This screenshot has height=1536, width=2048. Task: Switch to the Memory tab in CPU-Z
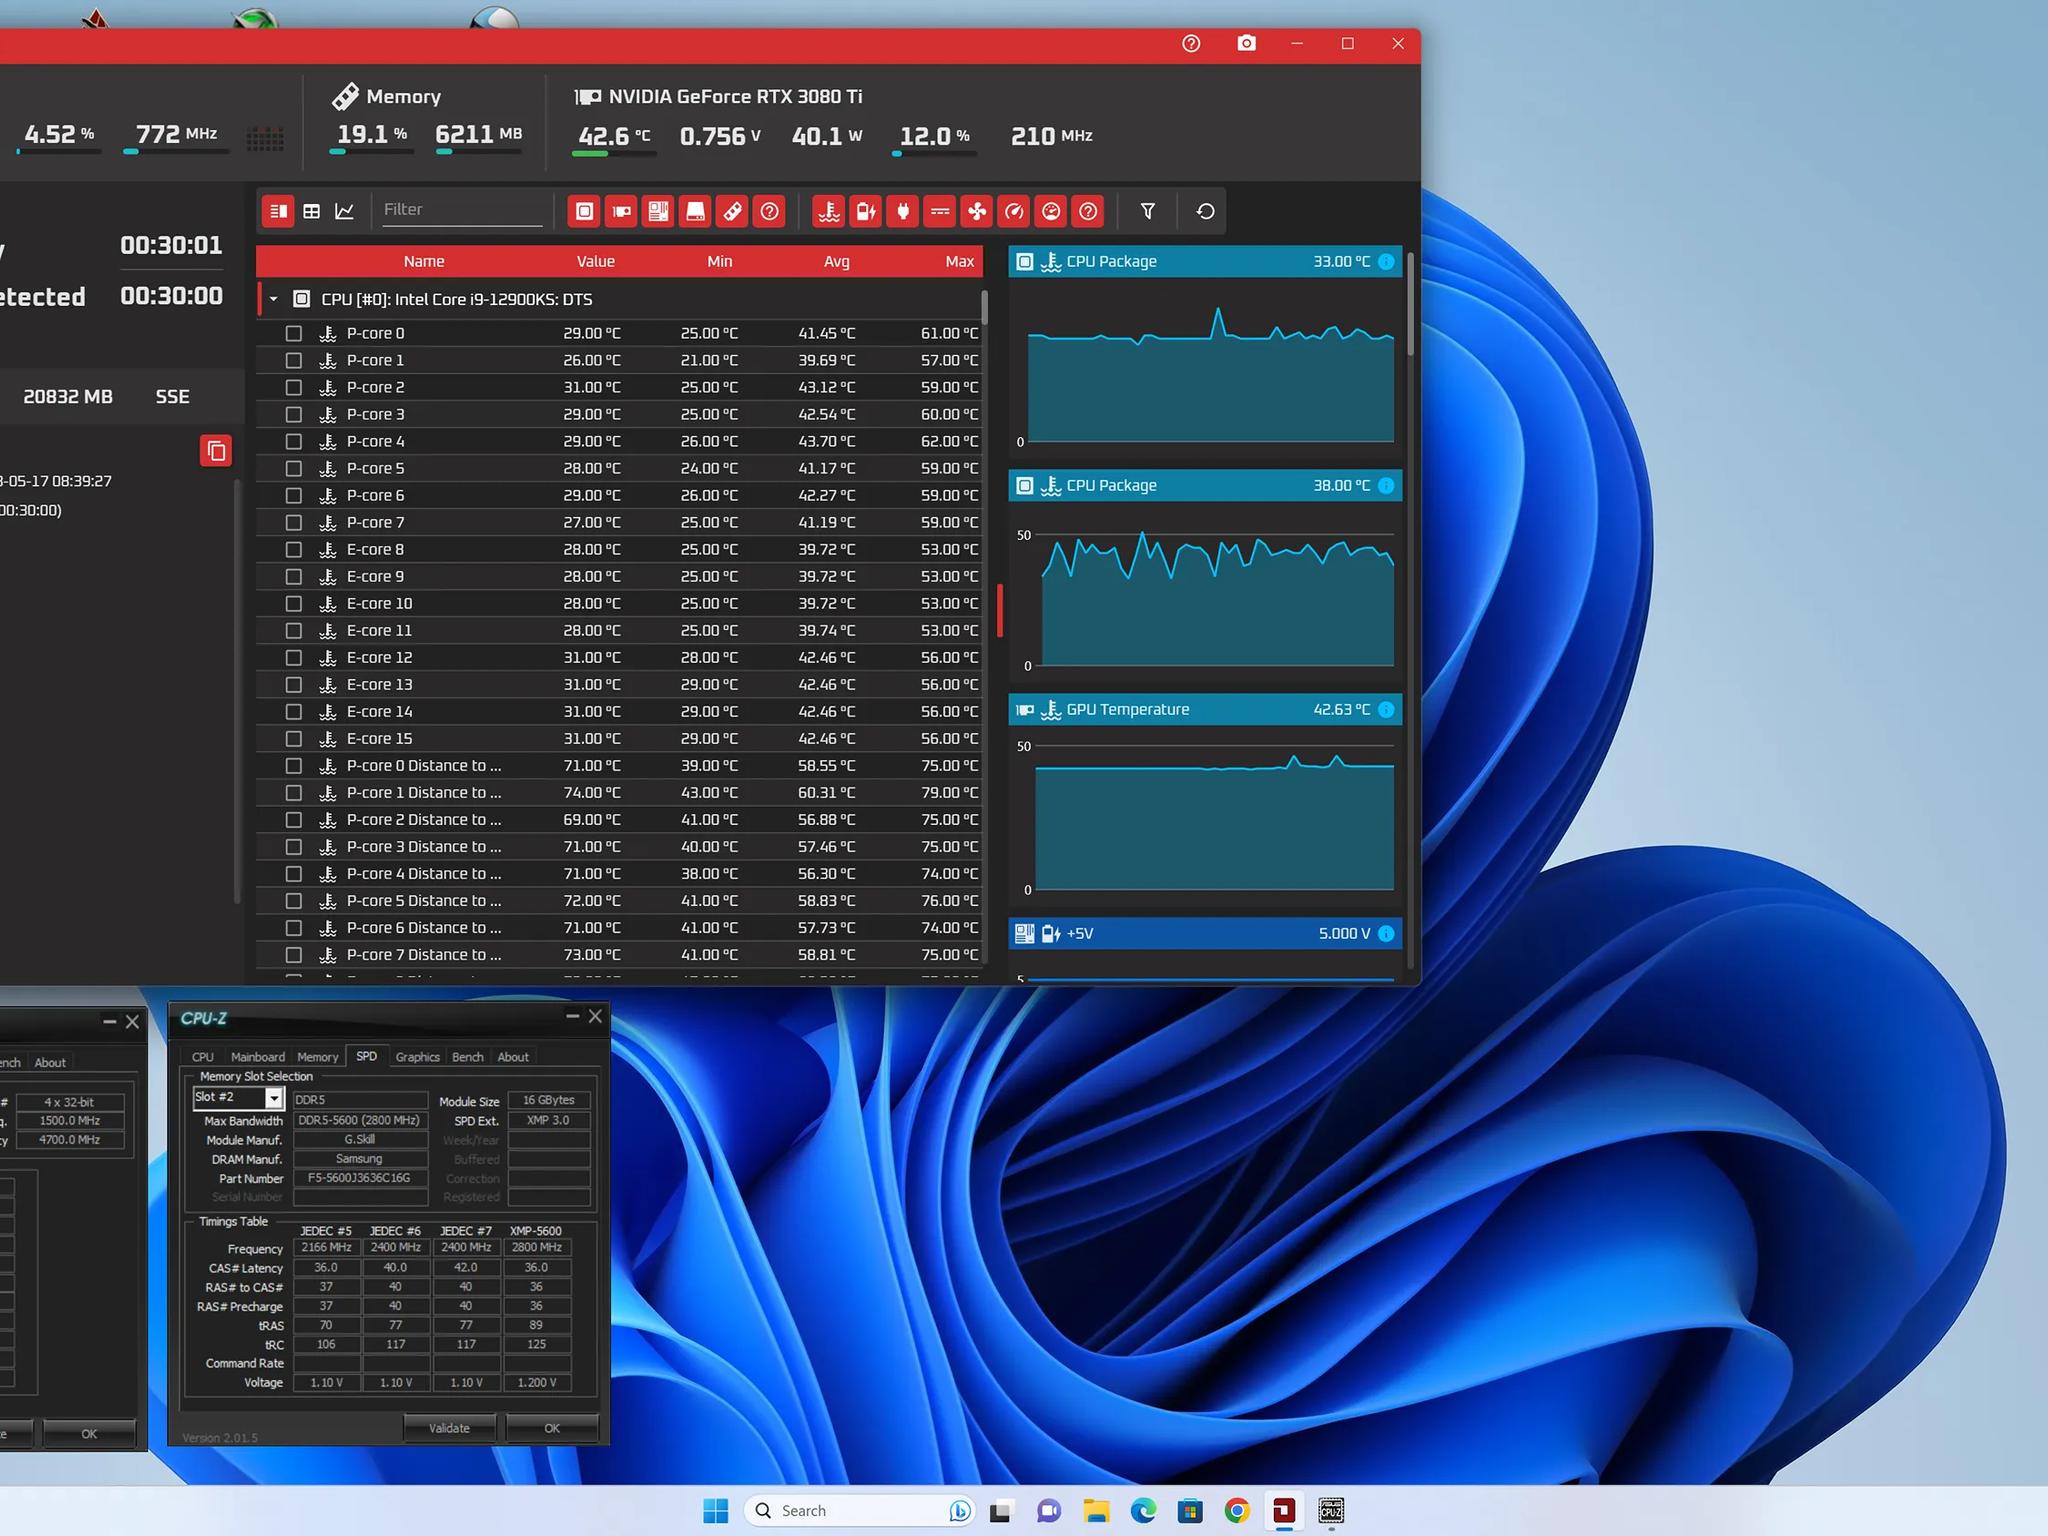[x=317, y=1057]
